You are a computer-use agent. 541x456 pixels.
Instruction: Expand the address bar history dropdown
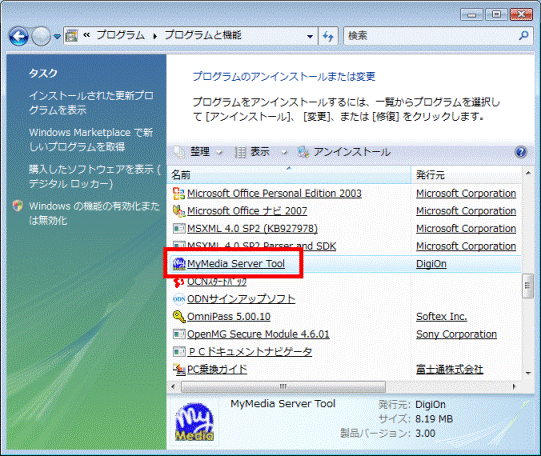point(310,36)
